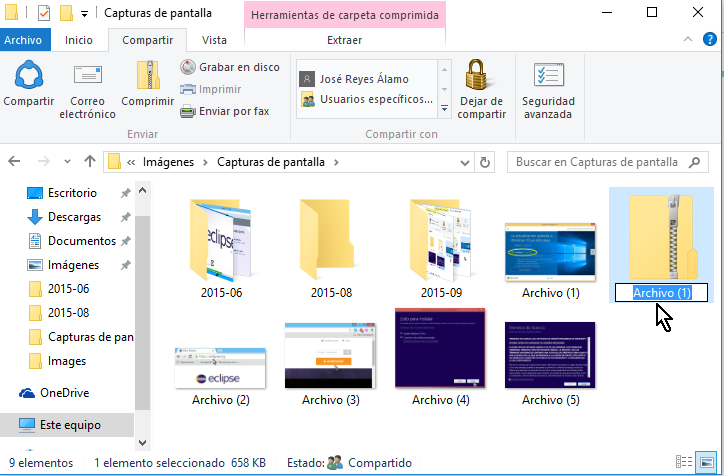The height and width of the screenshot is (476, 724).
Task: Open Seguridad avanzada
Action: 548,90
